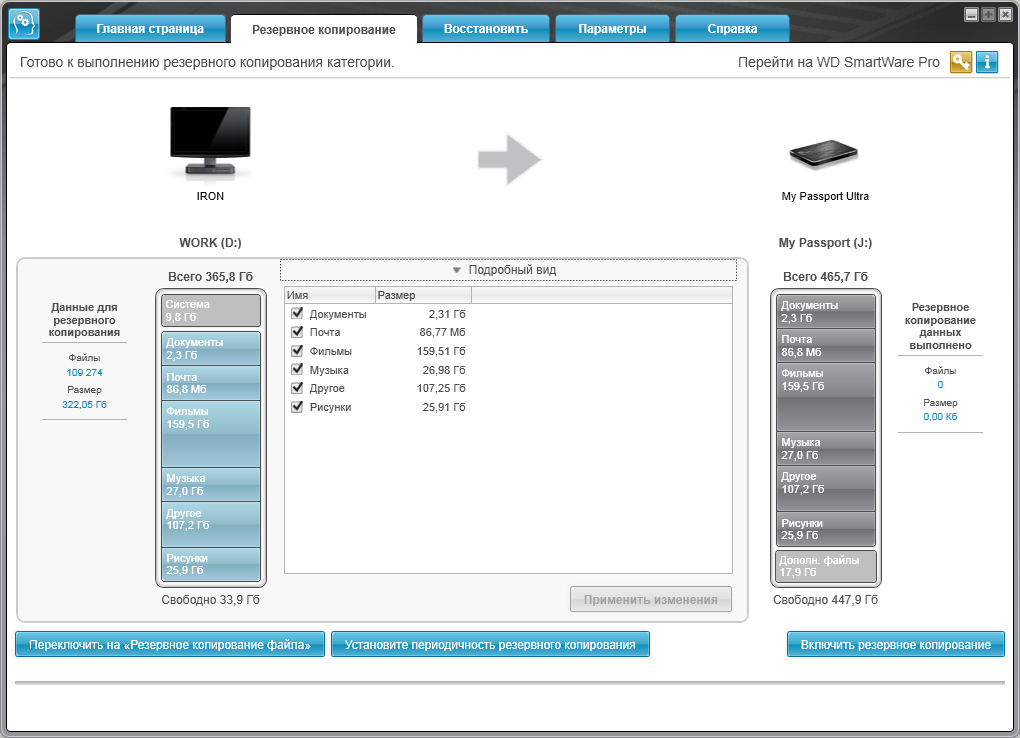Click Включить резервное копирование button
The width and height of the screenshot is (1020, 738).
pyautogui.click(x=896, y=644)
